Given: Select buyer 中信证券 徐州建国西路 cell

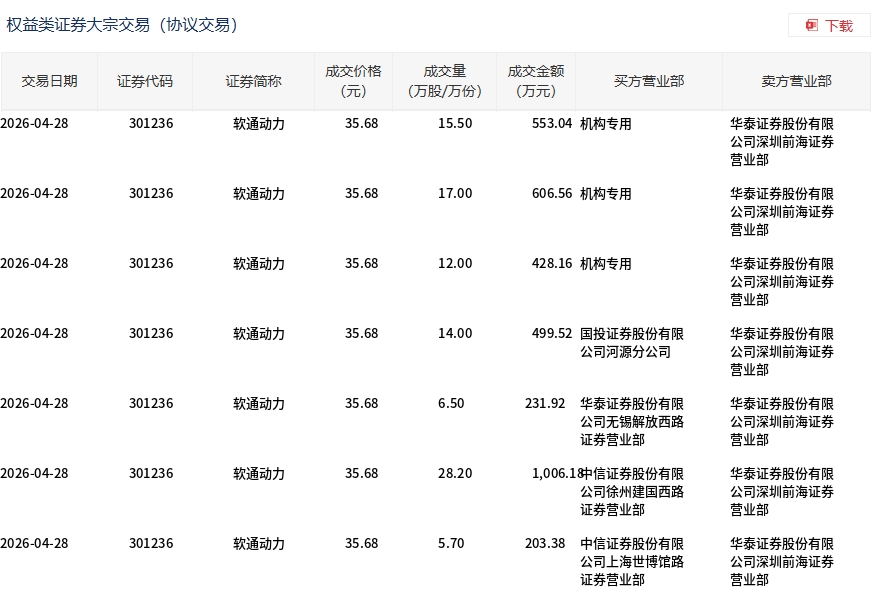Looking at the screenshot, I should coord(632,491).
